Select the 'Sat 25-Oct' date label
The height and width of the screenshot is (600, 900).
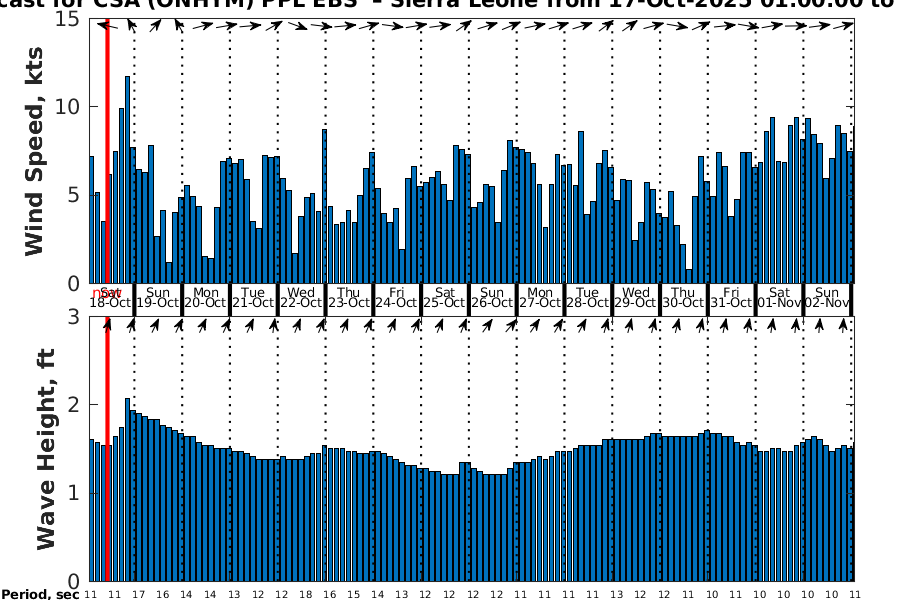click(x=443, y=298)
